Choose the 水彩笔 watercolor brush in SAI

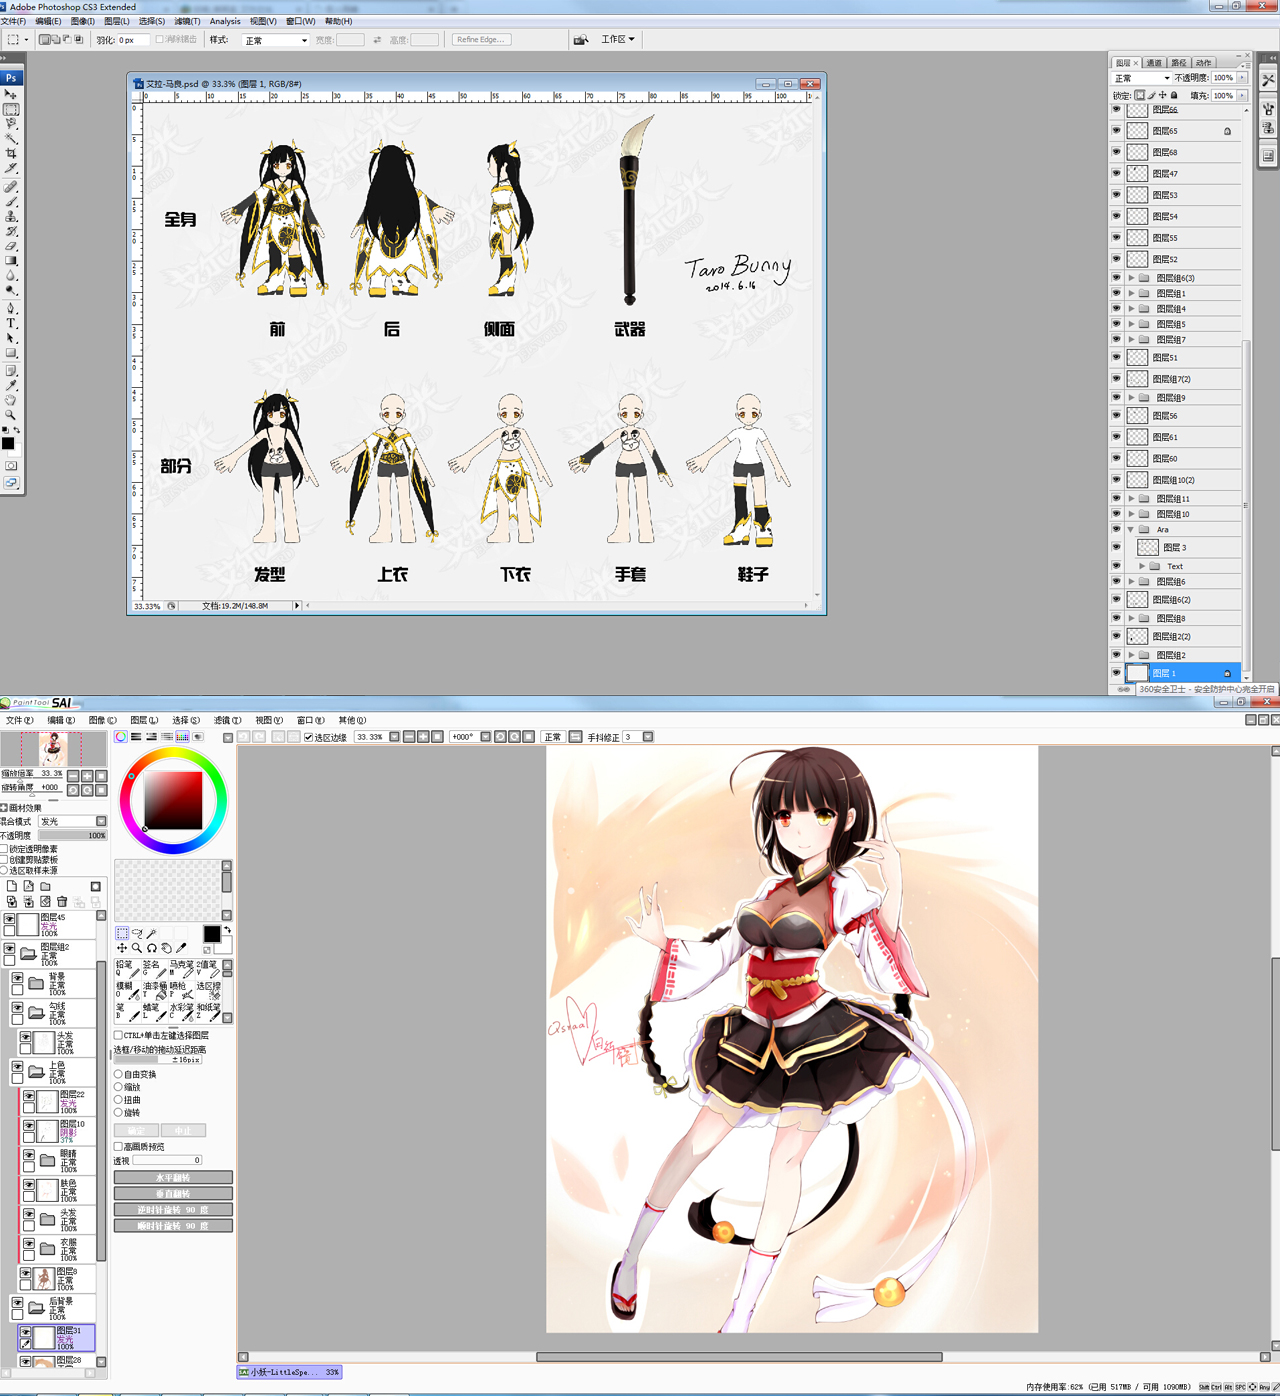(183, 1012)
